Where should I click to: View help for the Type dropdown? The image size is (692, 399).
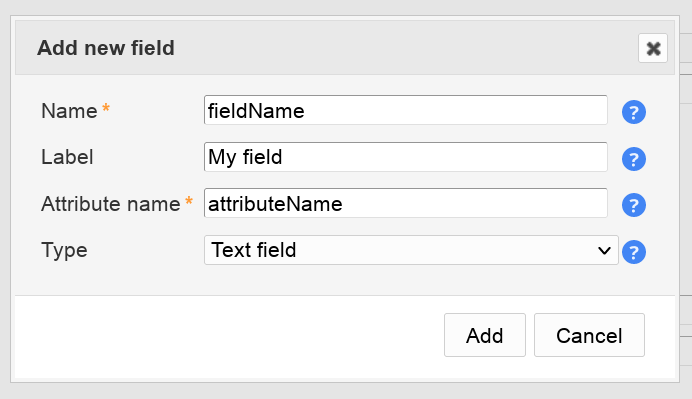(634, 252)
